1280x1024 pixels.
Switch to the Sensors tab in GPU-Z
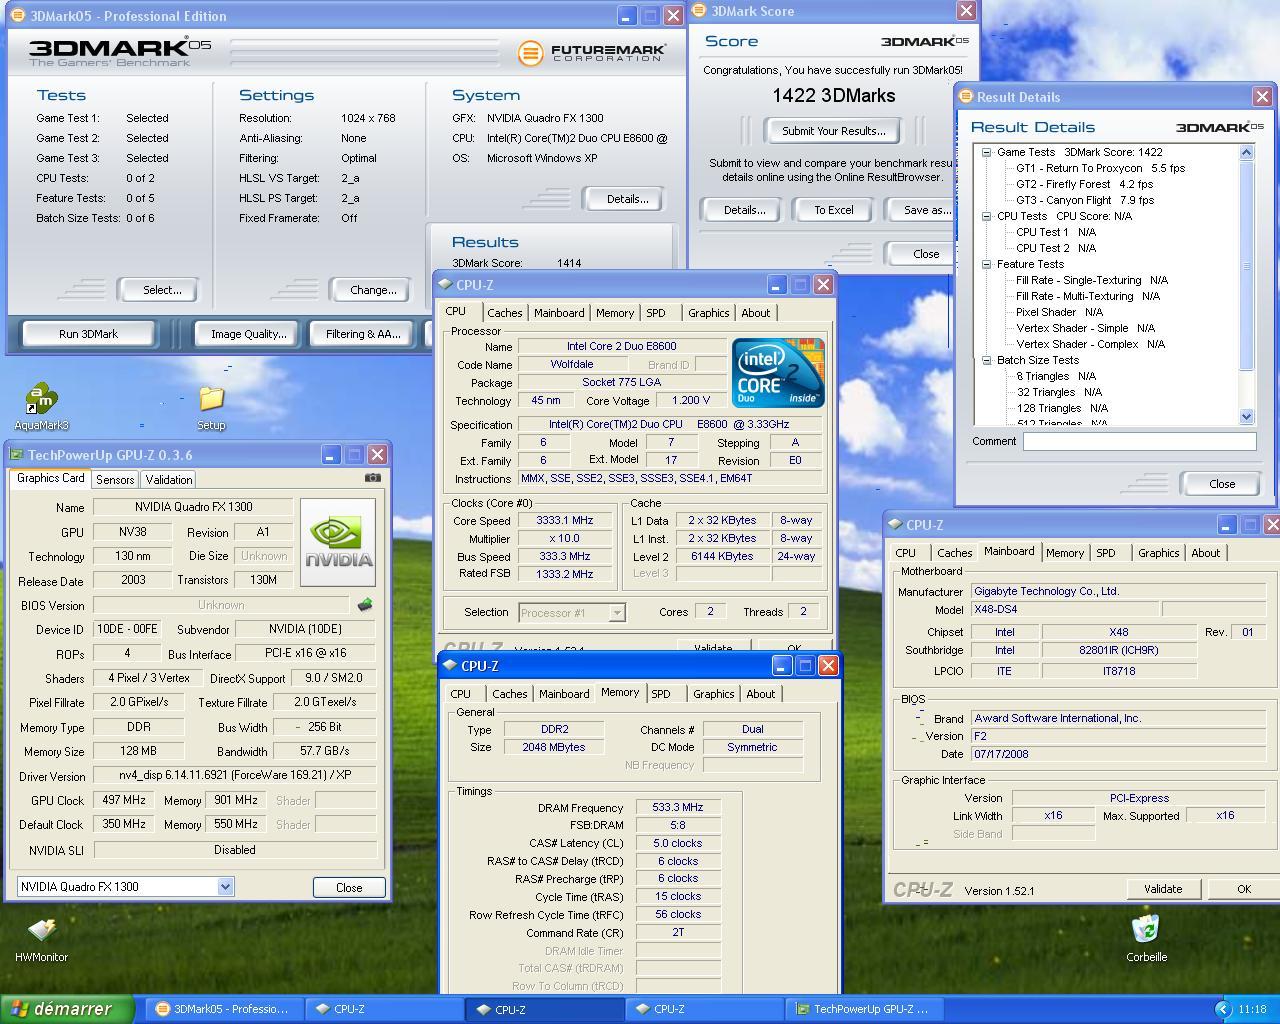point(115,480)
